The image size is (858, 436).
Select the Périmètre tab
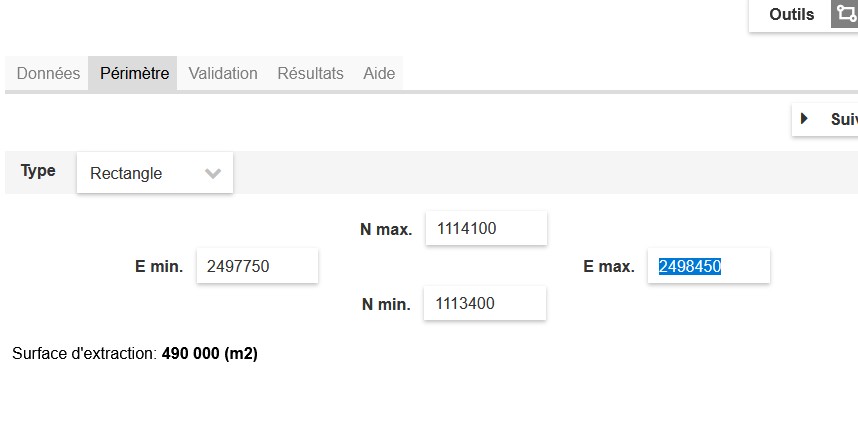134,74
